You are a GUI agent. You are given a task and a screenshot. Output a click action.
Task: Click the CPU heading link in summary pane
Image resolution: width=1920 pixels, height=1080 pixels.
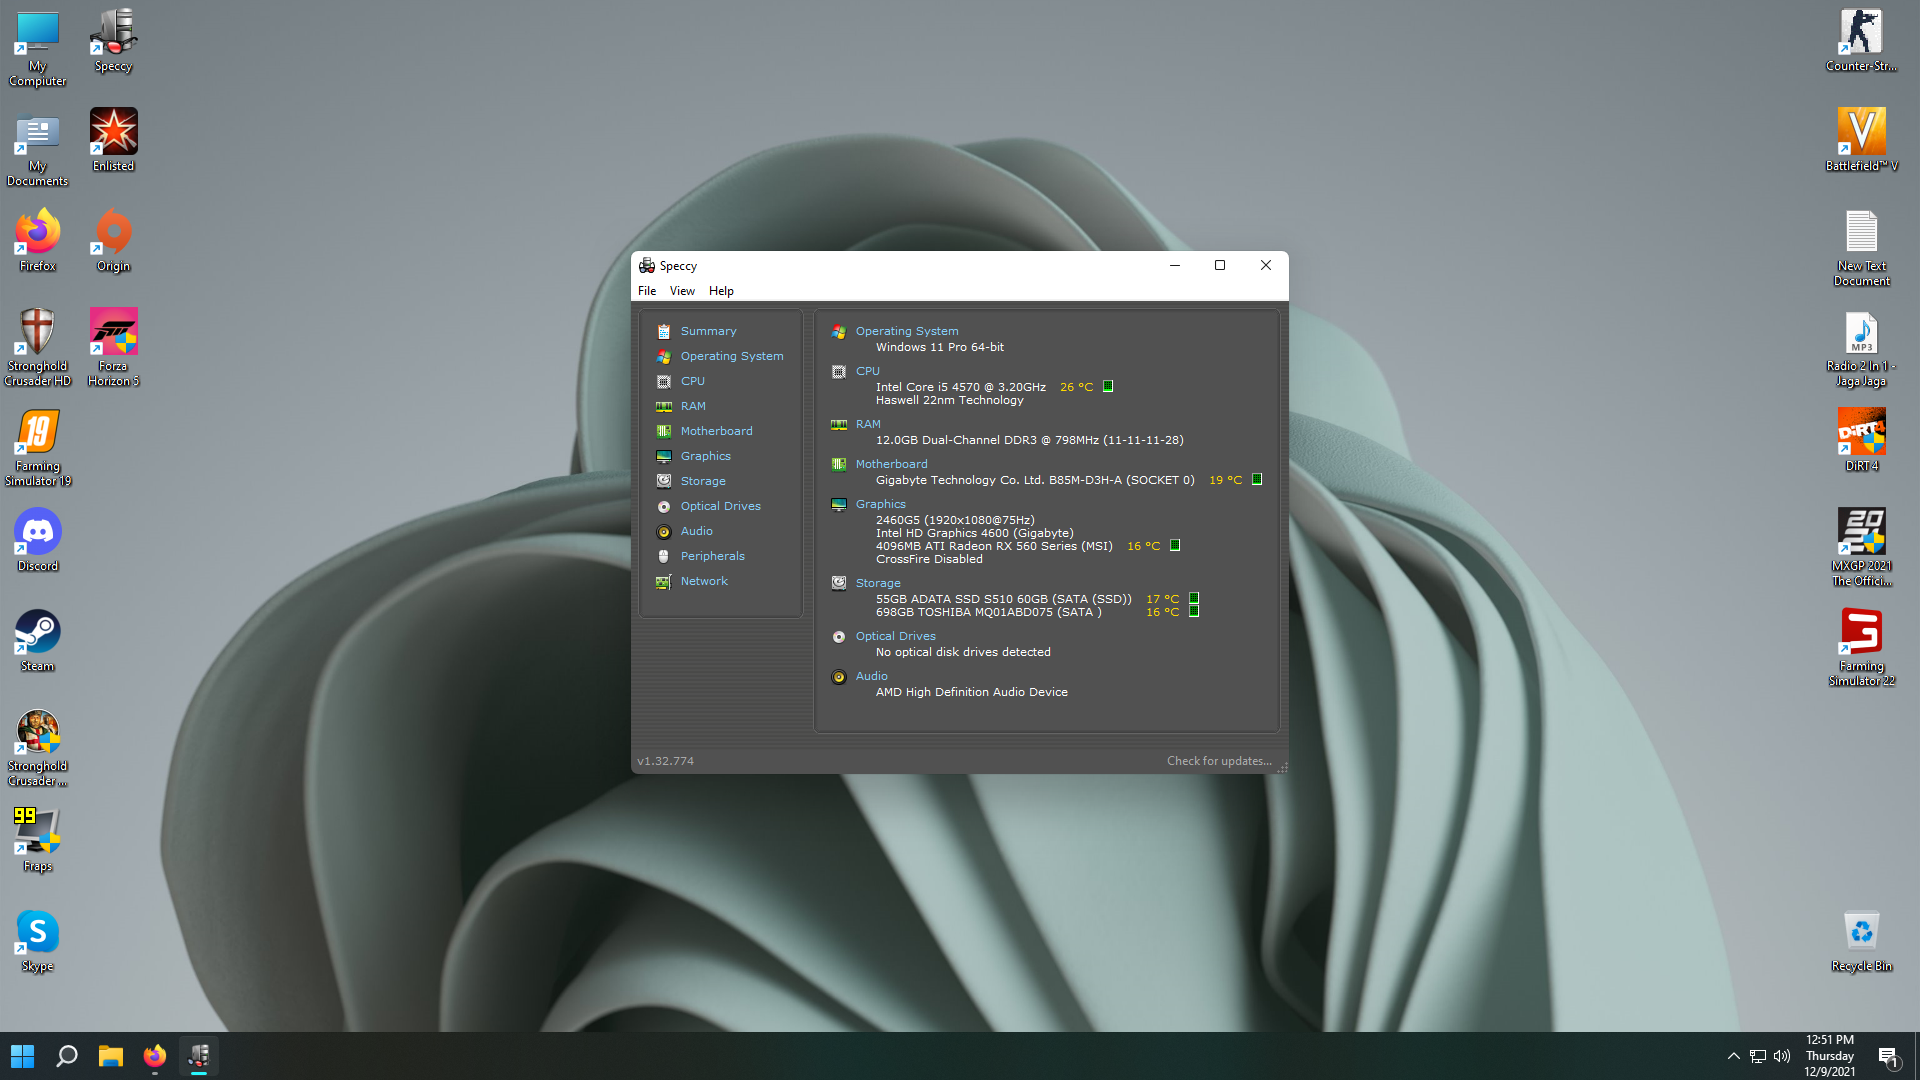click(x=867, y=371)
